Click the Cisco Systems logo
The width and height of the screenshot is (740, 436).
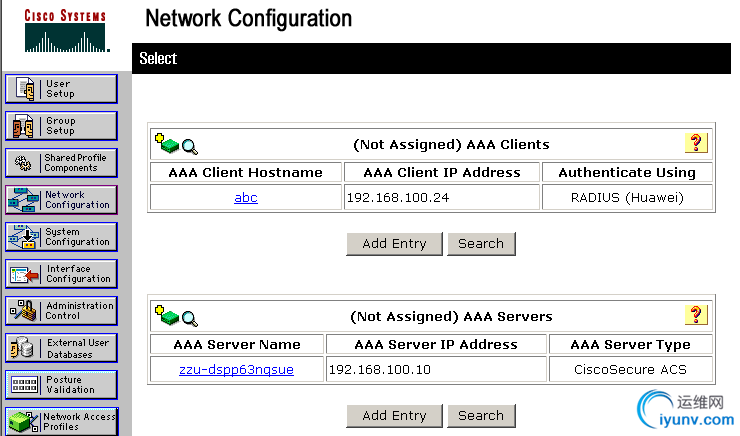tap(66, 31)
